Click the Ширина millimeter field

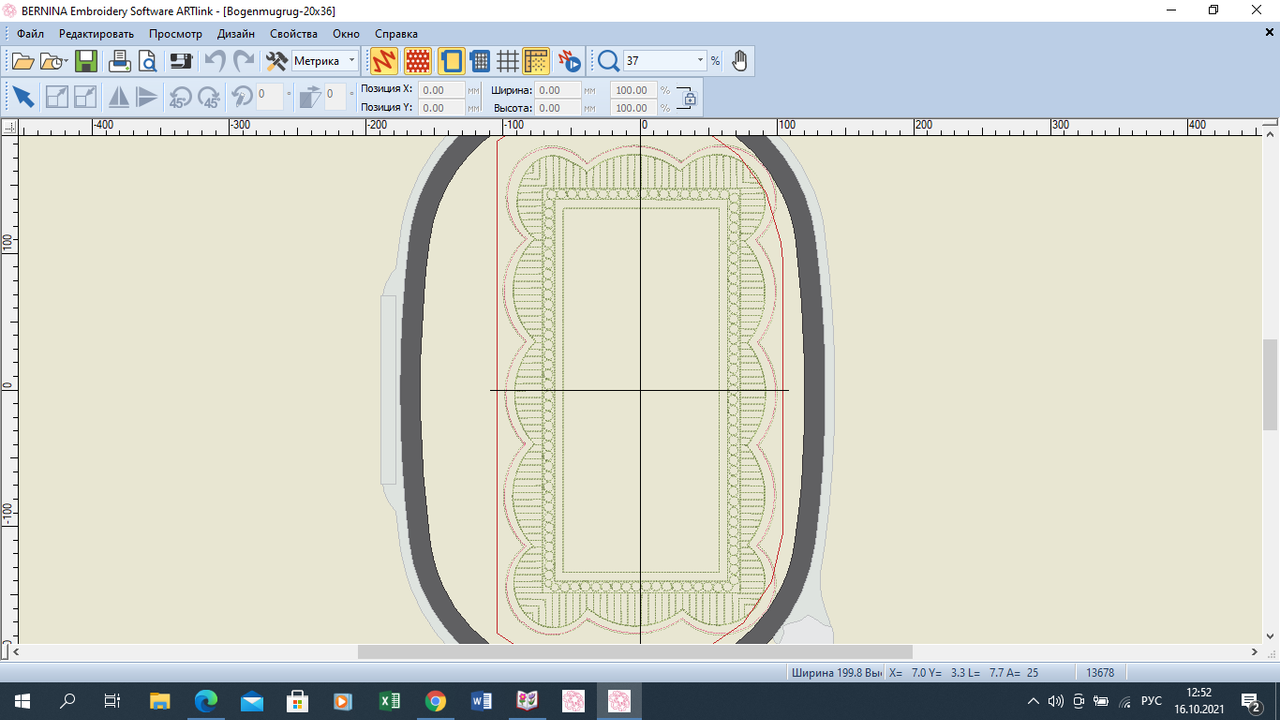[558, 89]
